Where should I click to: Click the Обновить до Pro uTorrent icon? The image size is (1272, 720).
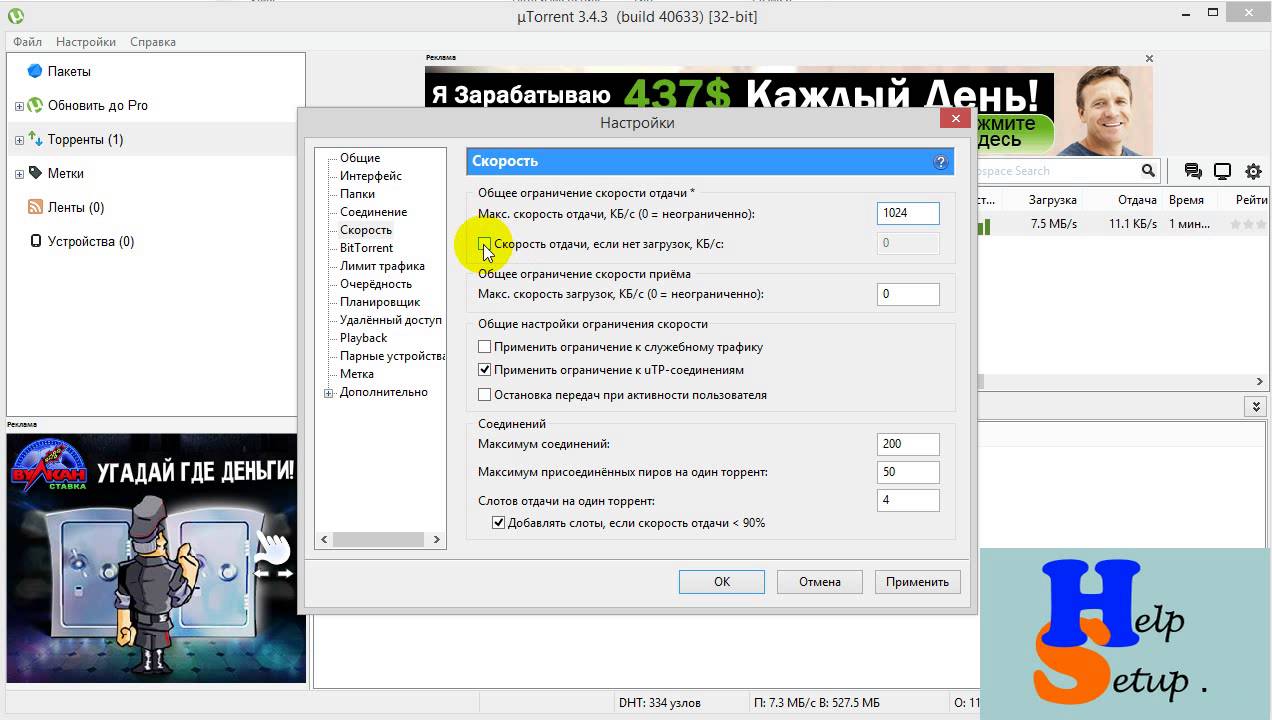pyautogui.click(x=35, y=105)
